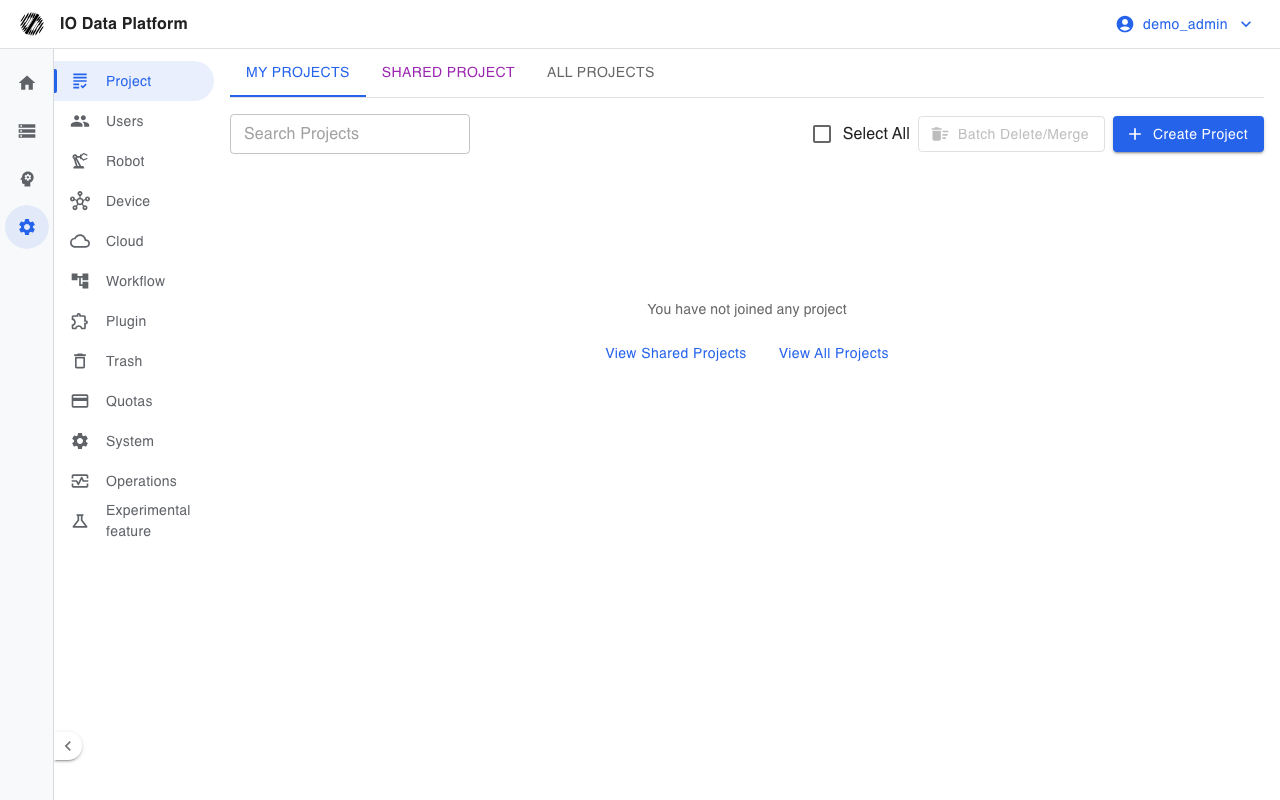Open the Plugin menu label

point(126,321)
